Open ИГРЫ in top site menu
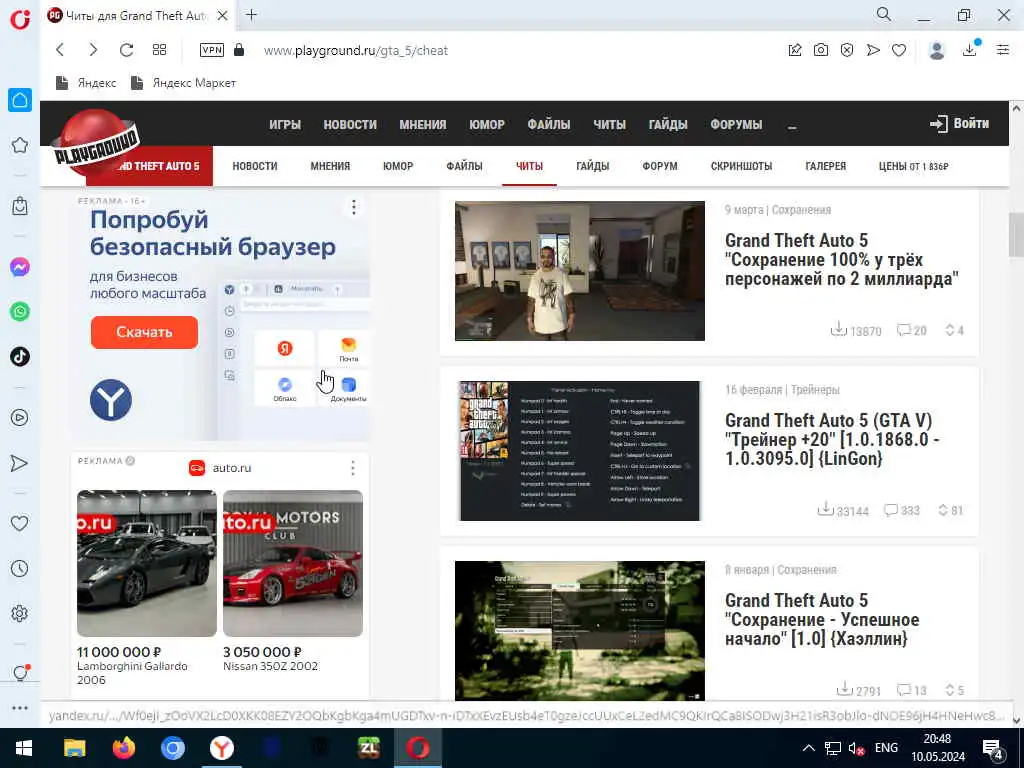Viewport: 1024px width, 768px height. (285, 124)
